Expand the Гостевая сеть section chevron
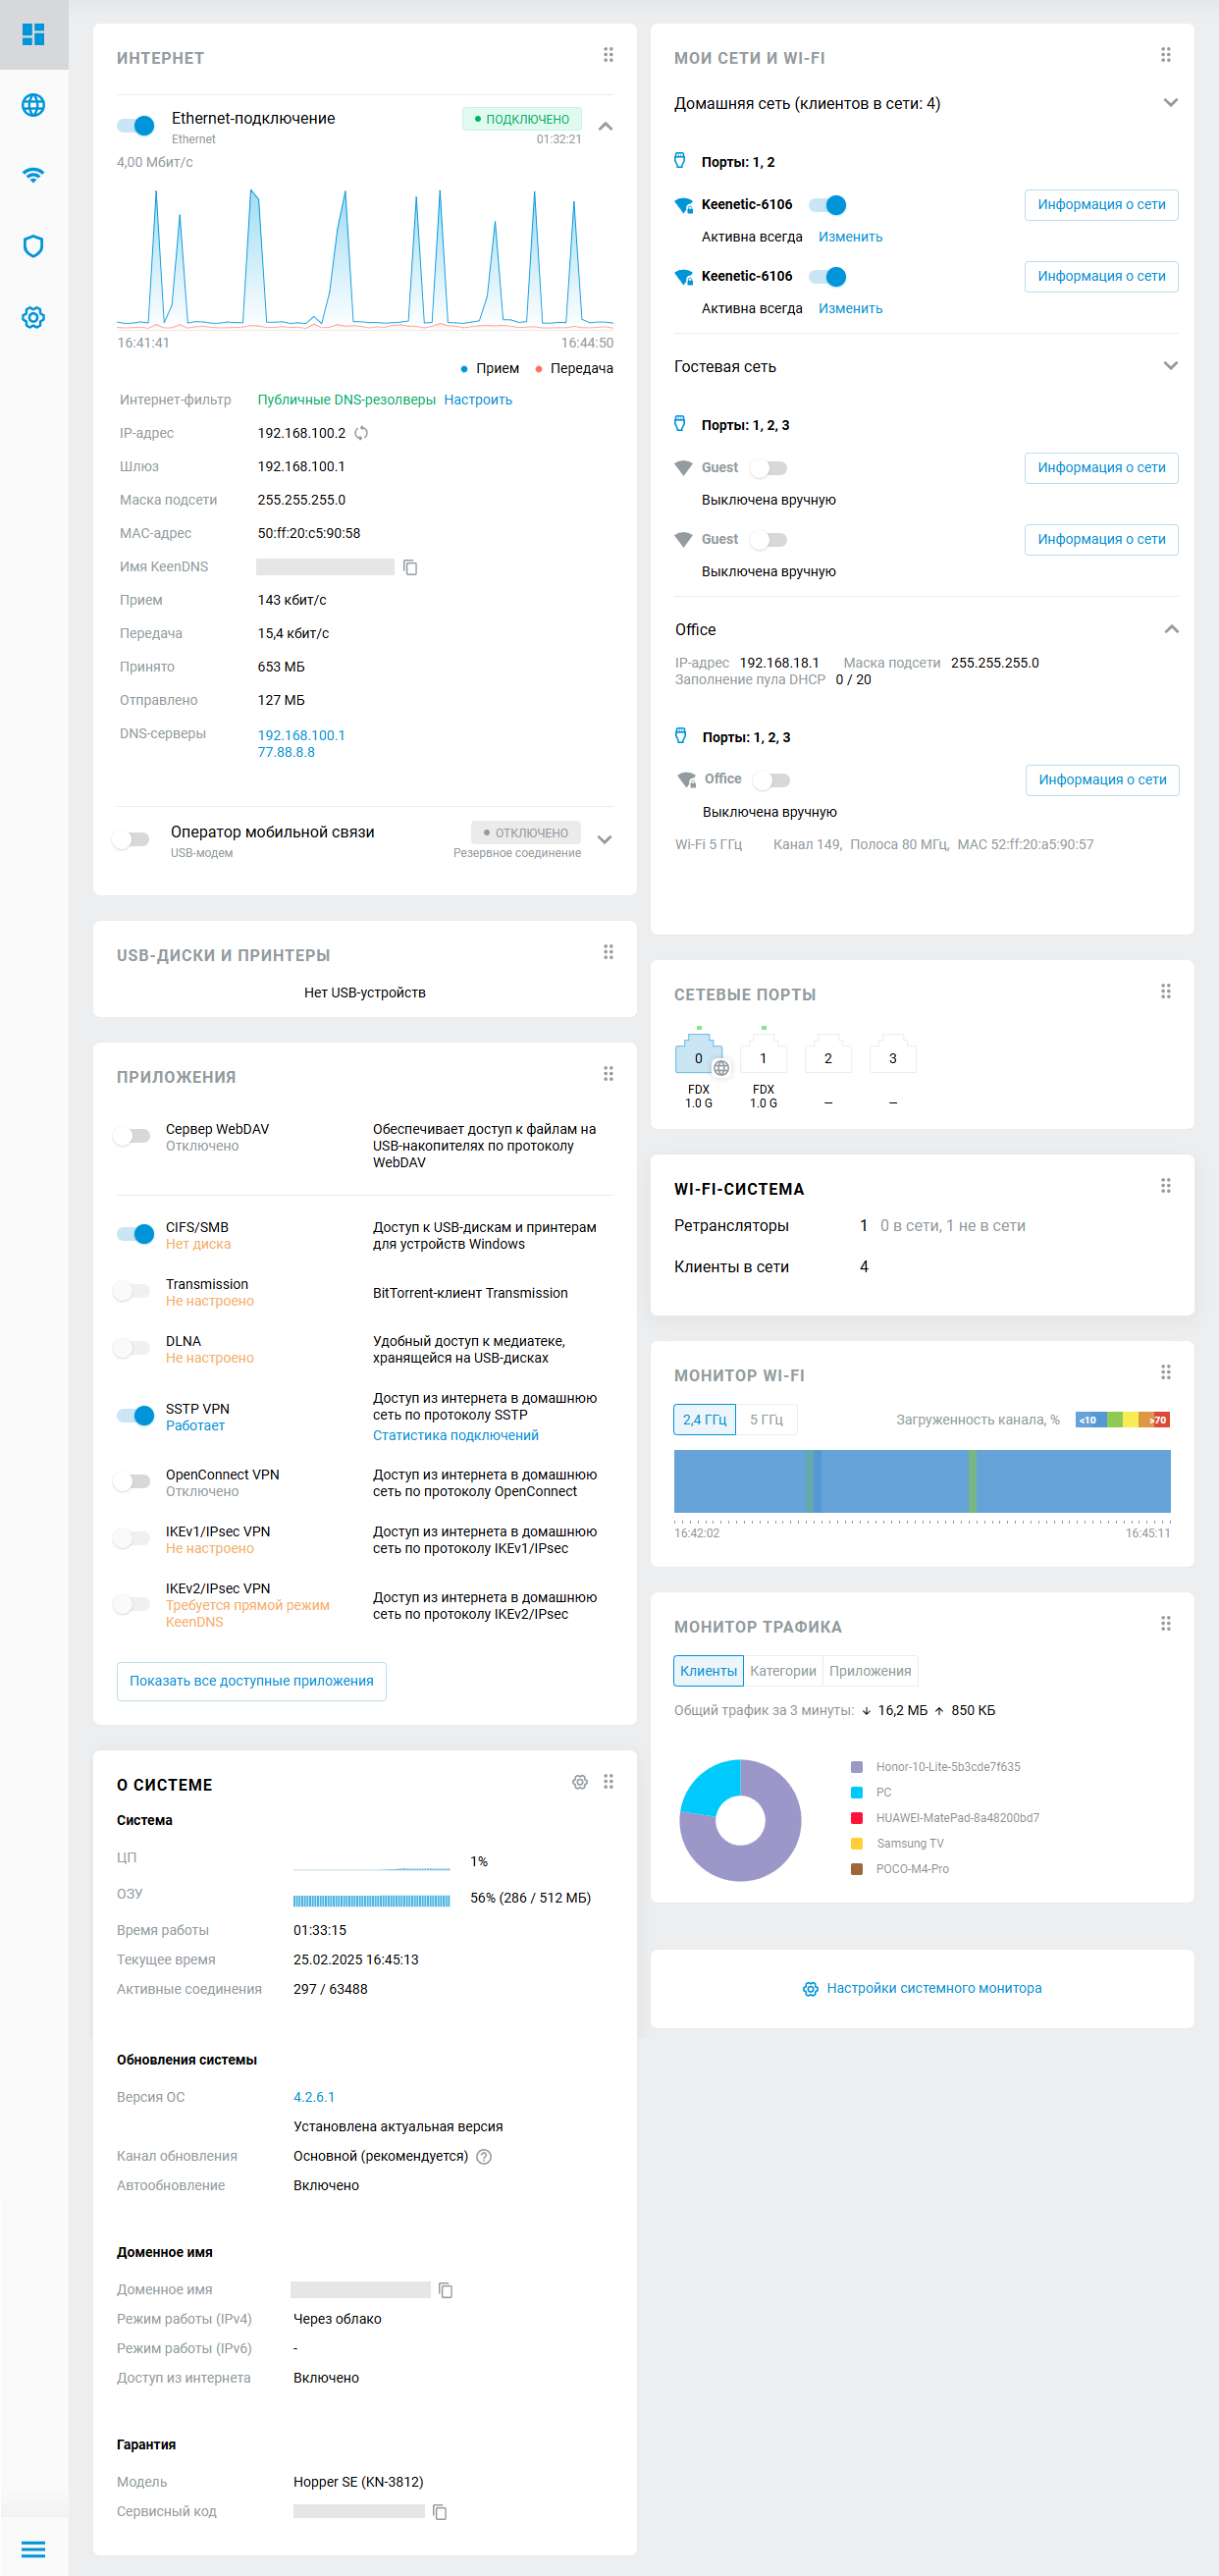Screen dimensions: 1219x2576 [1171, 366]
